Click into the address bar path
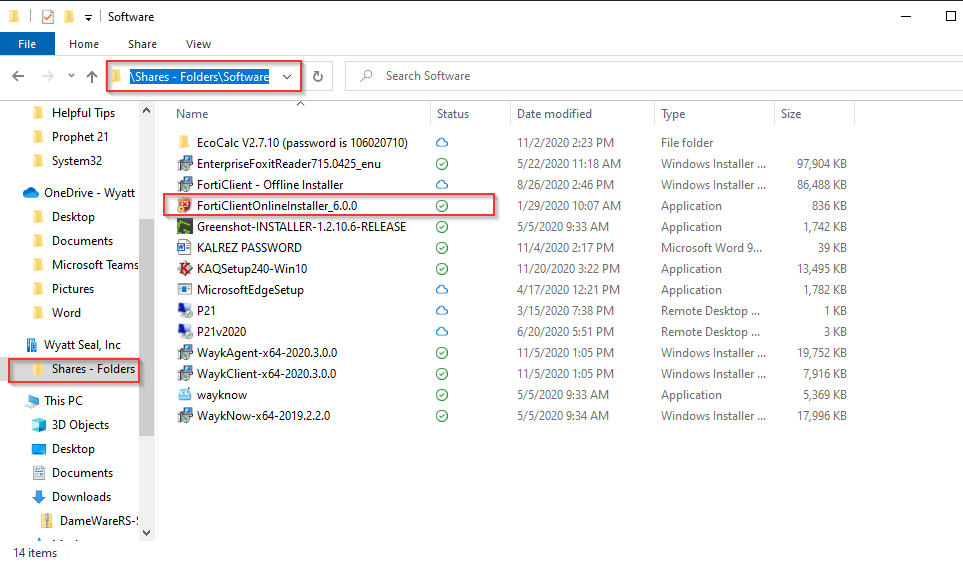The image size is (963, 574). (x=199, y=77)
